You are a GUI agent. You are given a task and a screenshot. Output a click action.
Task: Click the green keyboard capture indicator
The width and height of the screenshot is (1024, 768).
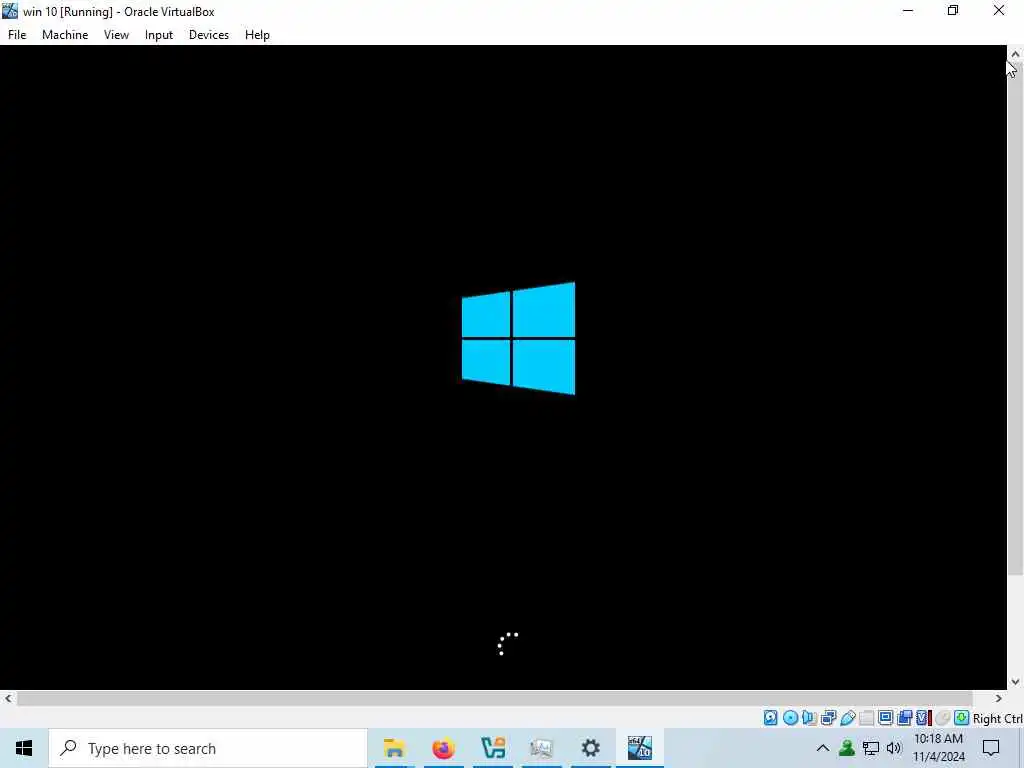point(961,718)
